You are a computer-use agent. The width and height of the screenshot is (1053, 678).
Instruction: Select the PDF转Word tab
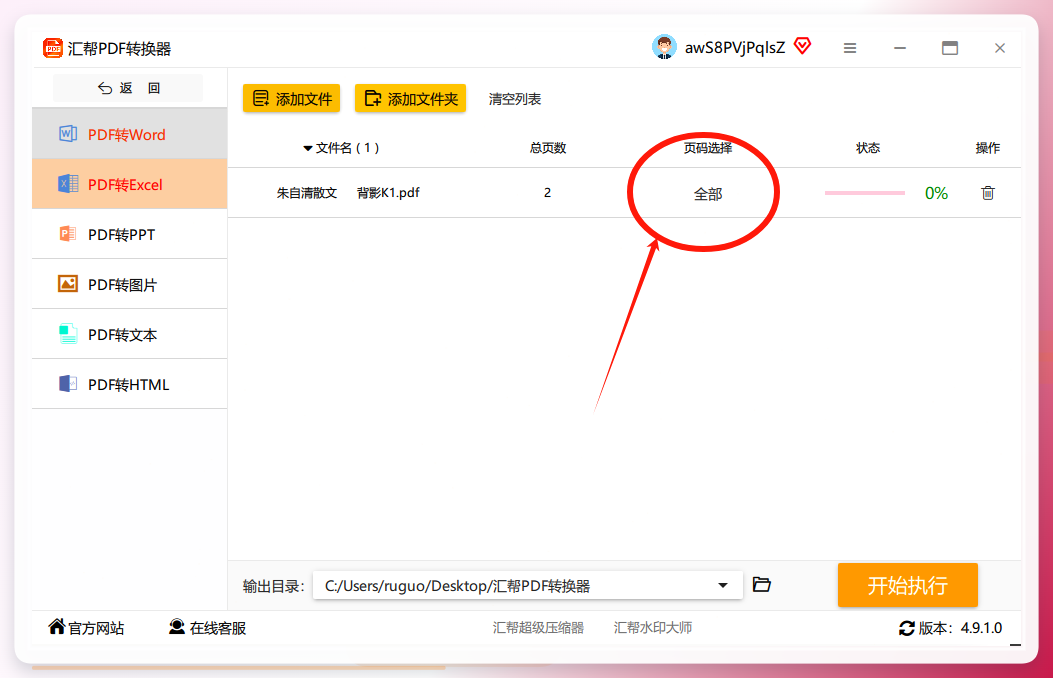pos(130,134)
